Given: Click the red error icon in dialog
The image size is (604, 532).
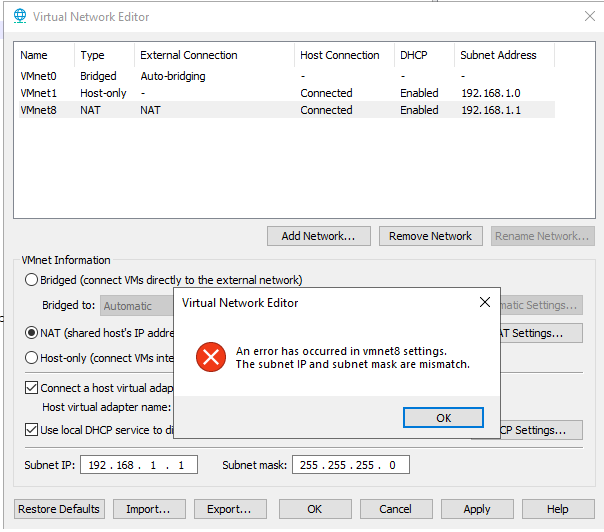Looking at the screenshot, I should click(x=211, y=357).
